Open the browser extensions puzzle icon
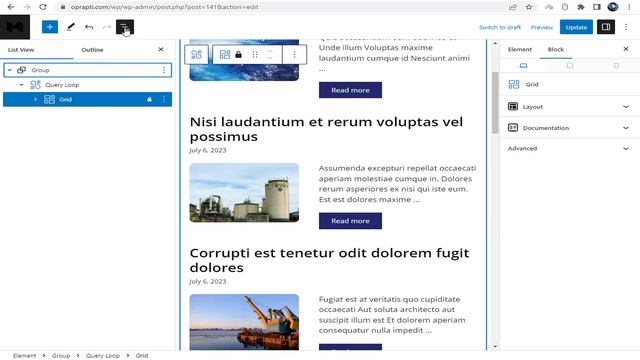The image size is (640, 360). (x=580, y=7)
